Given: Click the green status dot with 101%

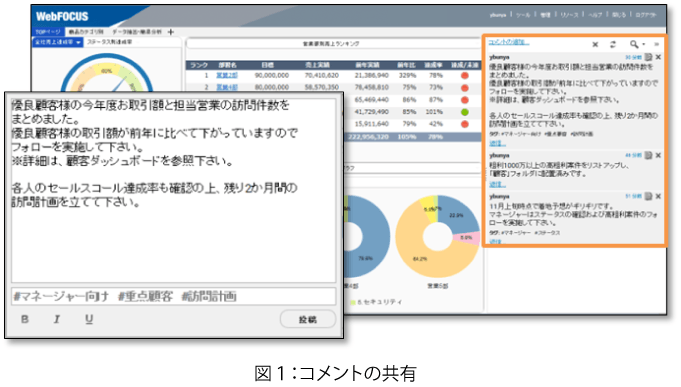Looking at the screenshot, I should tap(464, 112).
